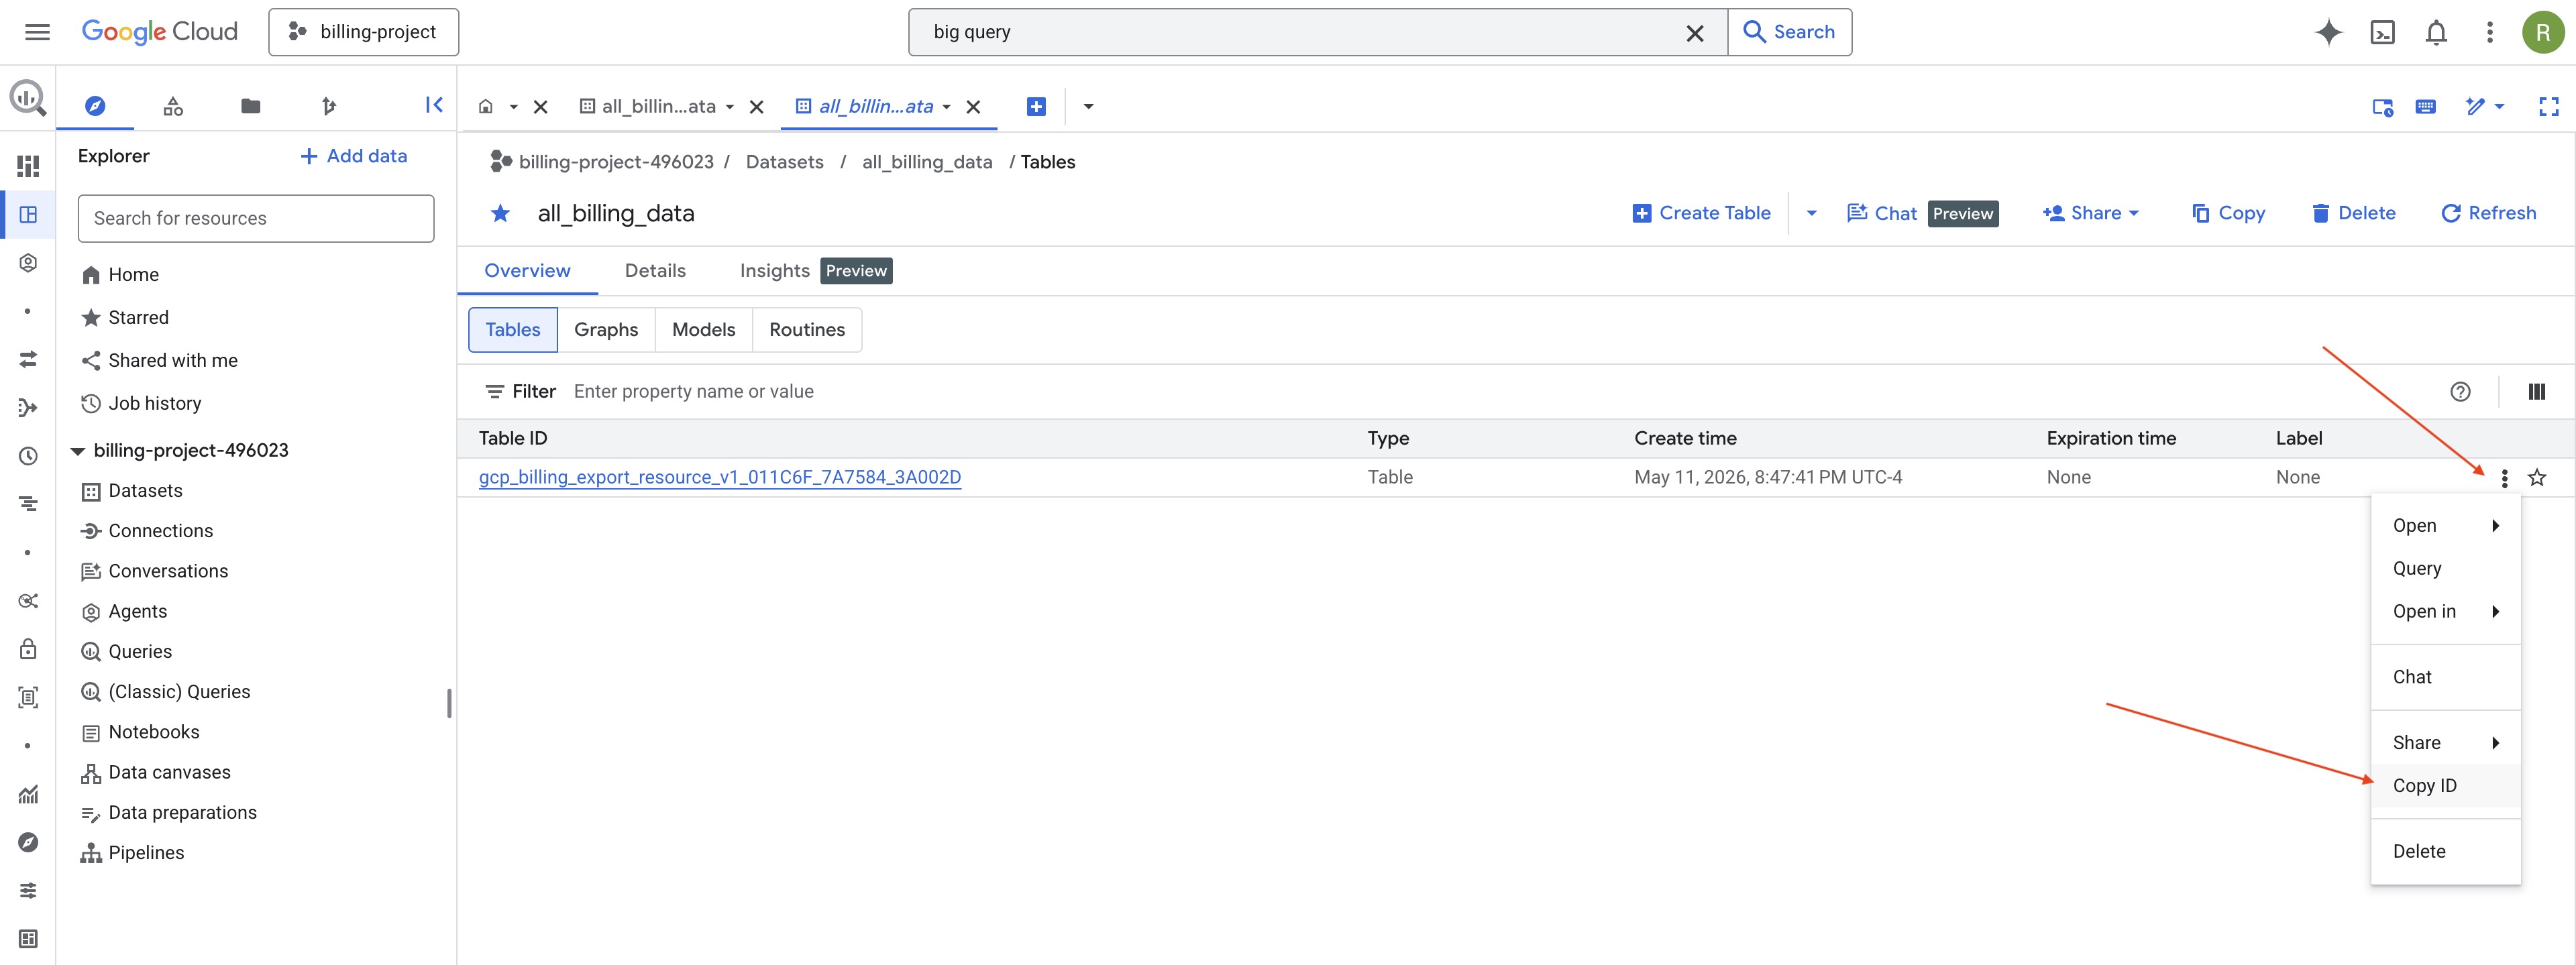Screen dimensions: 2576x965
Task: Close the active italic all_billin...ata tab
Action: coord(973,107)
